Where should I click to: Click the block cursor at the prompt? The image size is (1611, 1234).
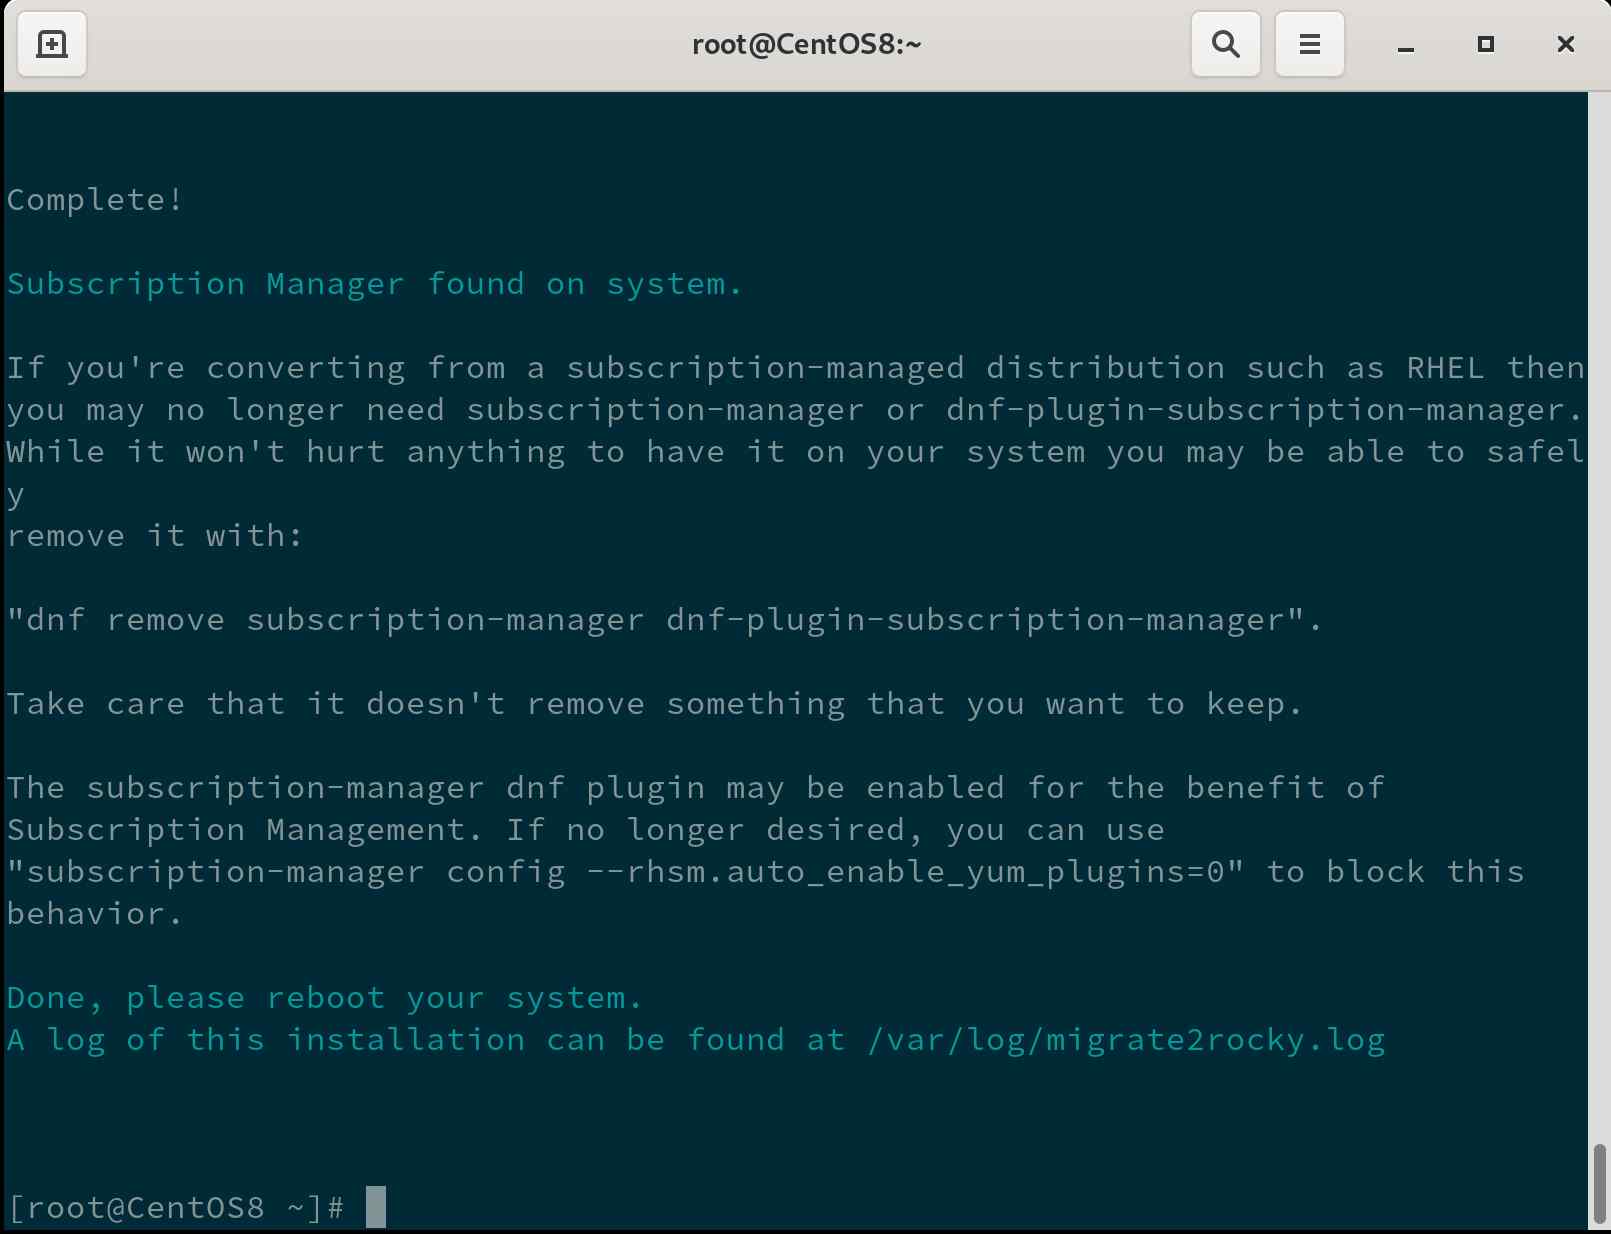pos(376,1207)
